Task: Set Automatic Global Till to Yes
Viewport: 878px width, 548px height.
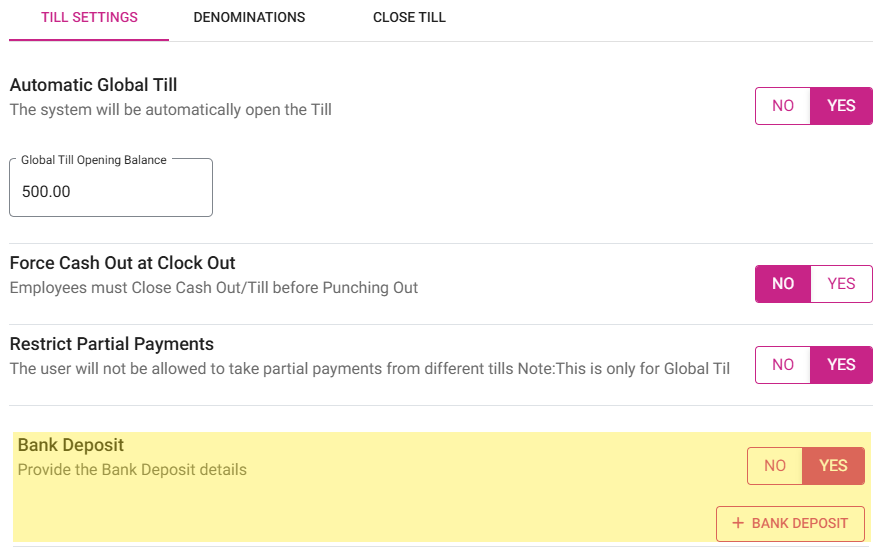Action: (841, 106)
